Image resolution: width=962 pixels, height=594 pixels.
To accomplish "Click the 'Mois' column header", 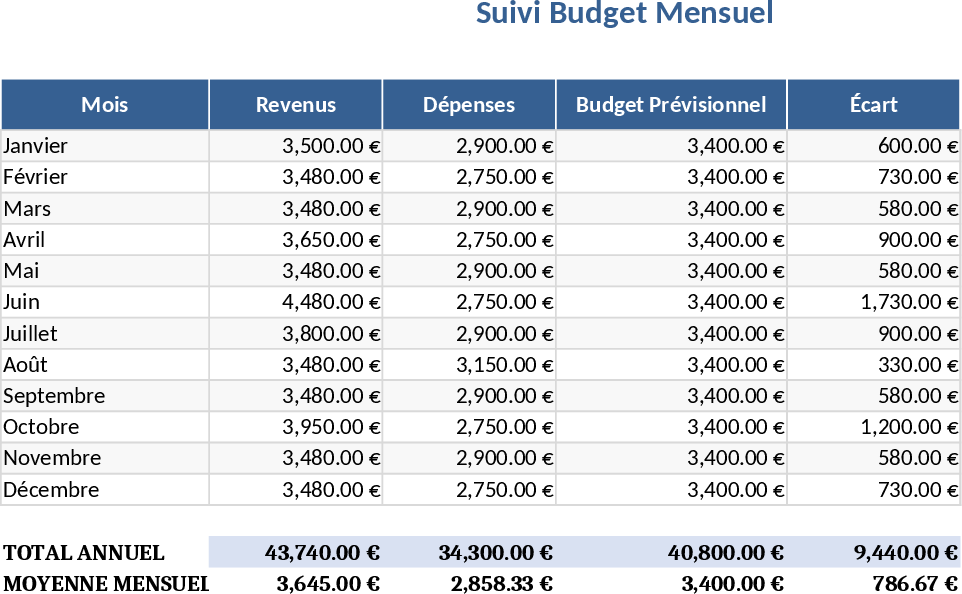I will (104, 104).
